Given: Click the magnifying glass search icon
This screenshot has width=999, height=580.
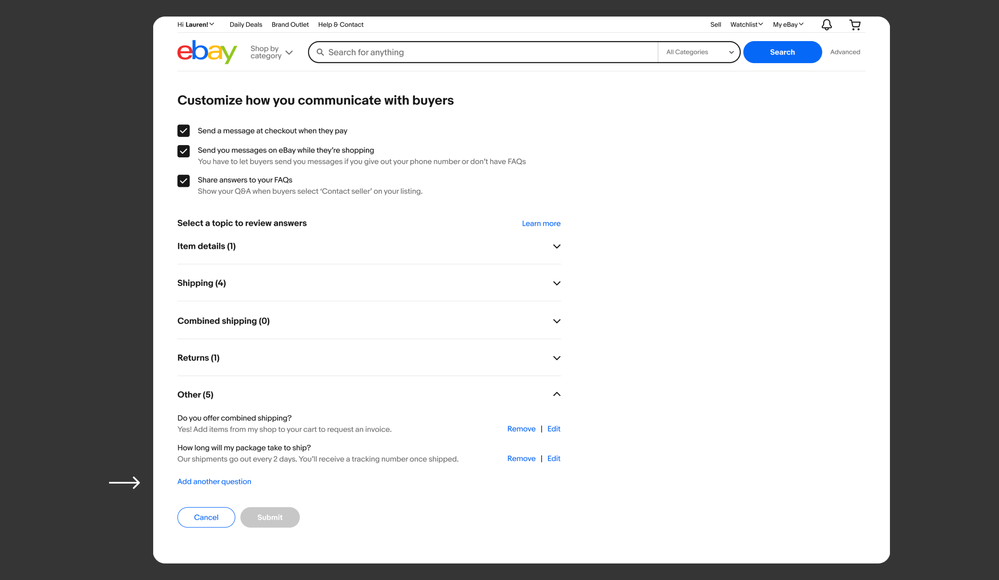Looking at the screenshot, I should [320, 52].
